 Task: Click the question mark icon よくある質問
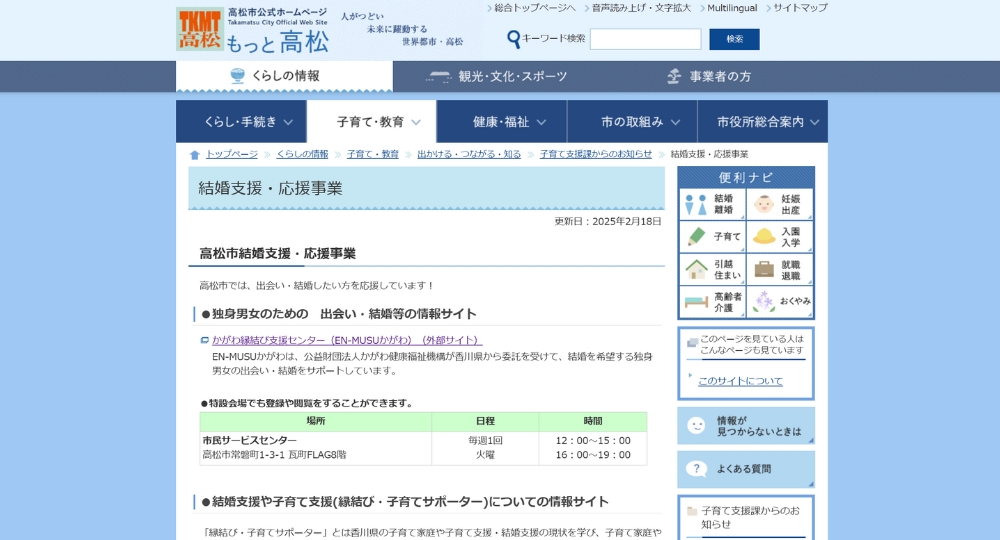[x=696, y=469]
